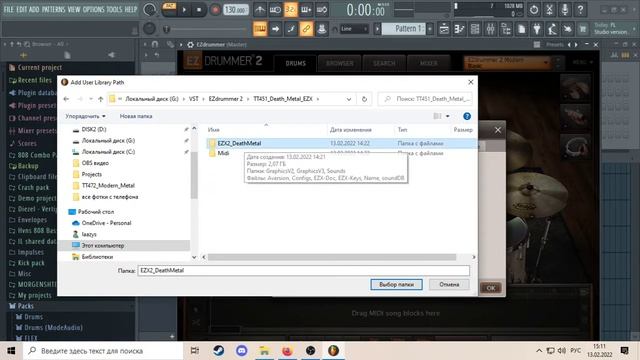Screen dimensions: 640x360
Task: Open the FILE menu in FL Studio
Action: pyautogui.click(x=9, y=9)
